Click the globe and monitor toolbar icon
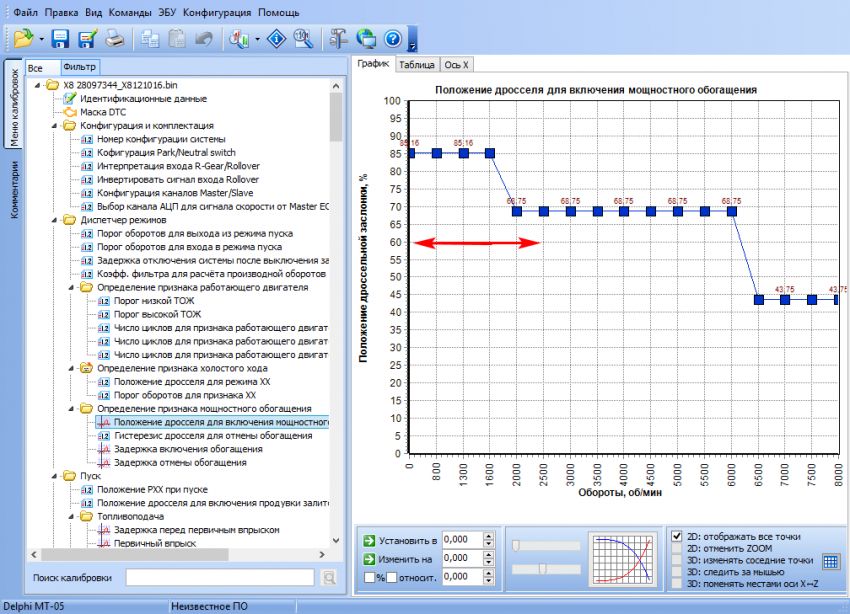Viewport: 850px width, 614px height. pos(366,38)
